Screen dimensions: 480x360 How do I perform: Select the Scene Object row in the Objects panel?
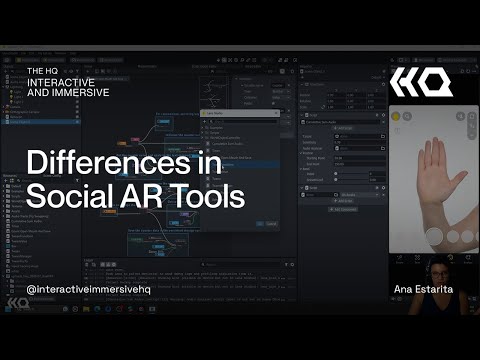coord(40,122)
